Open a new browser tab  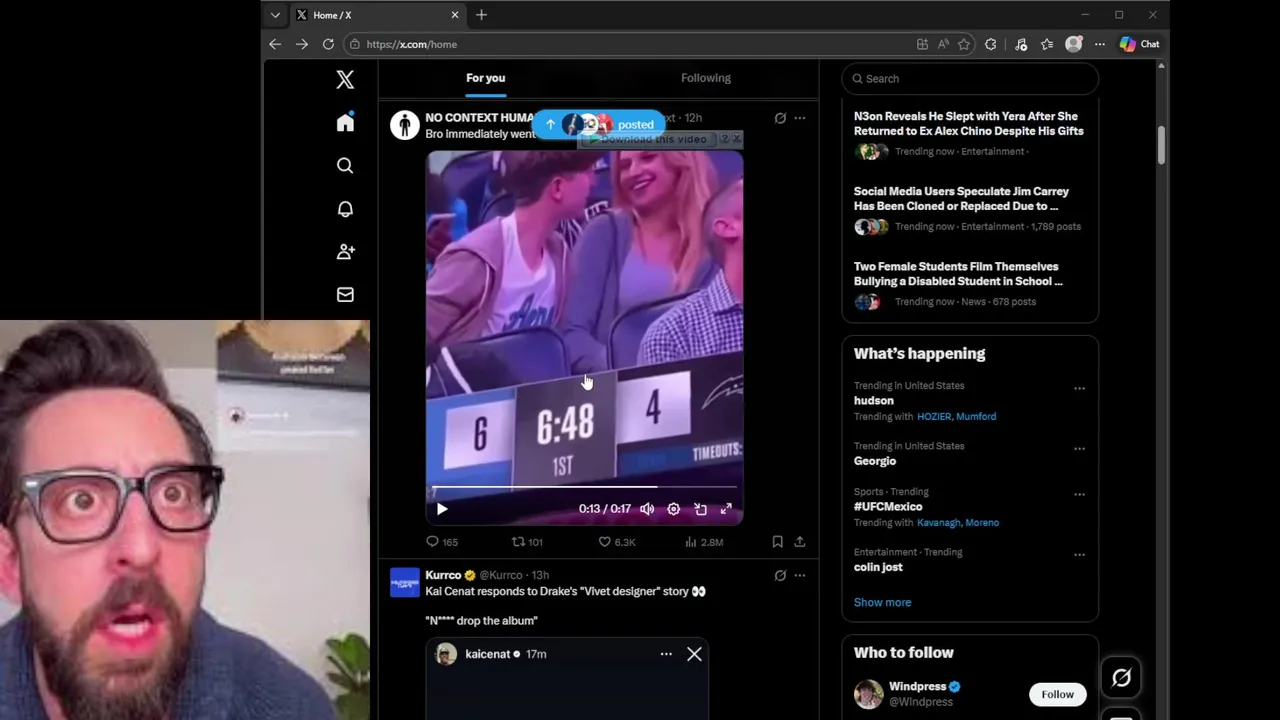(x=481, y=15)
